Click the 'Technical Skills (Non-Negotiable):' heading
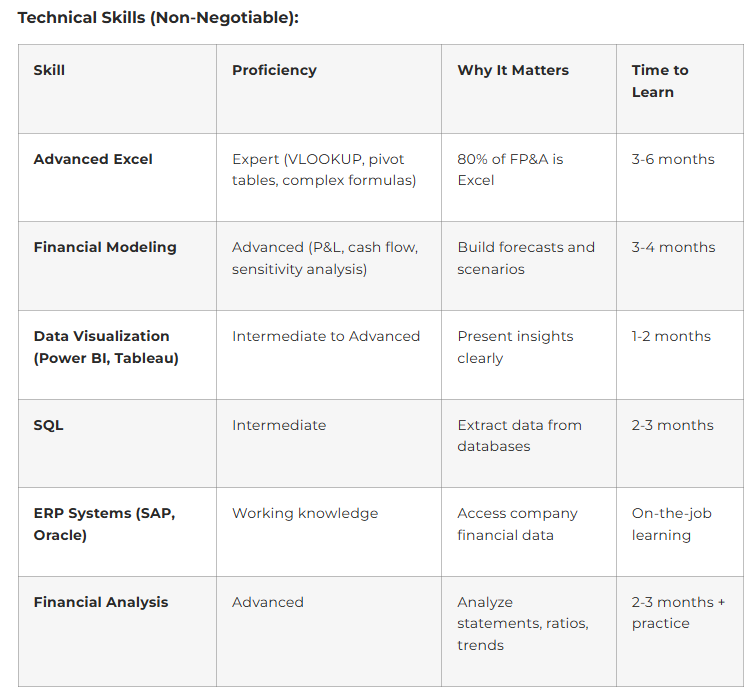Viewport: 756px width, 693px height. pyautogui.click(x=158, y=18)
